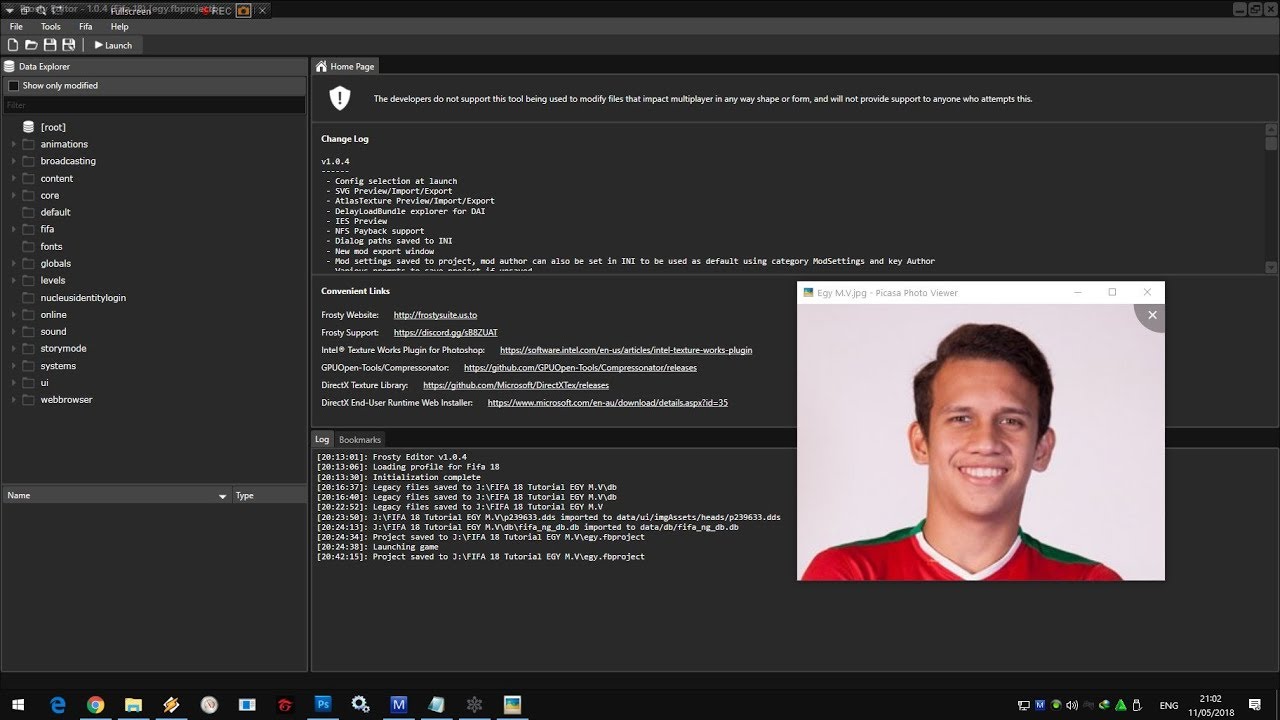Open Microsoft Edge from the taskbar
The width and height of the screenshot is (1280, 720).
[58, 704]
